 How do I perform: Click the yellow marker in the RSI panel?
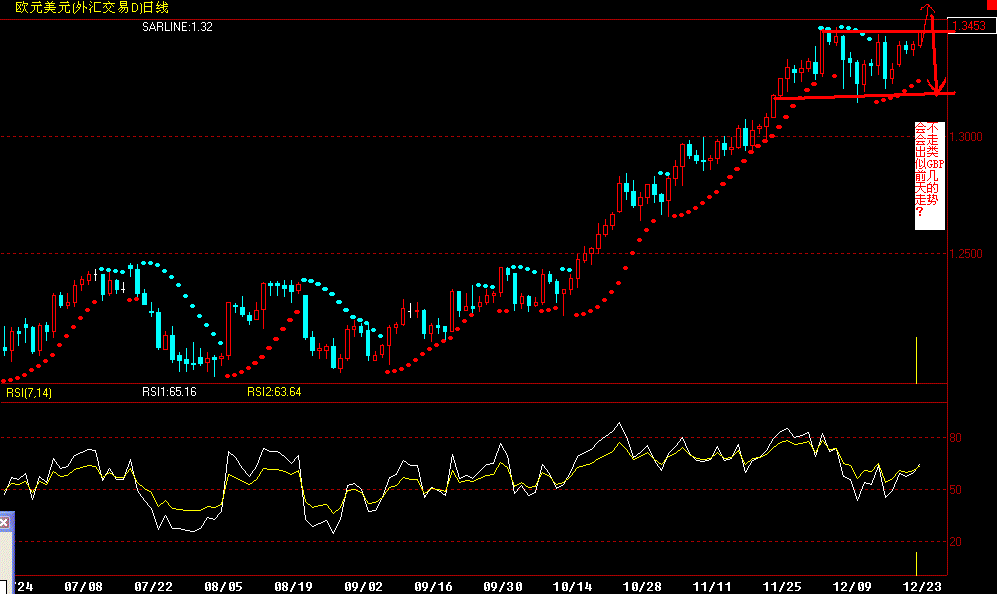pyautogui.click(x=918, y=562)
